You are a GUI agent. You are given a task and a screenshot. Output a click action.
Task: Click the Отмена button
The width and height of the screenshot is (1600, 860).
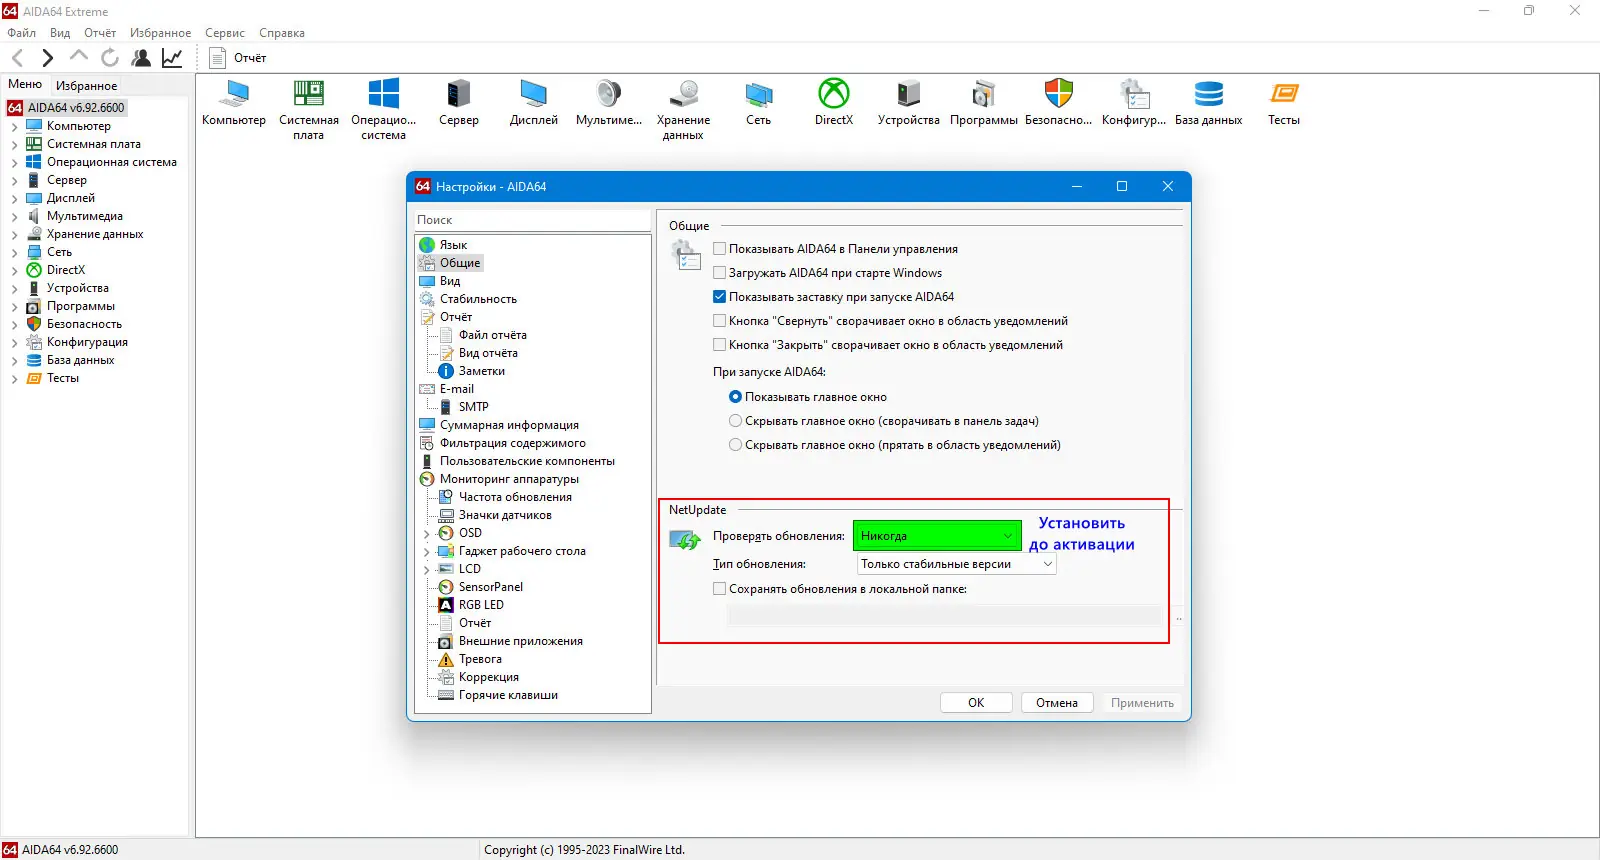(1057, 703)
